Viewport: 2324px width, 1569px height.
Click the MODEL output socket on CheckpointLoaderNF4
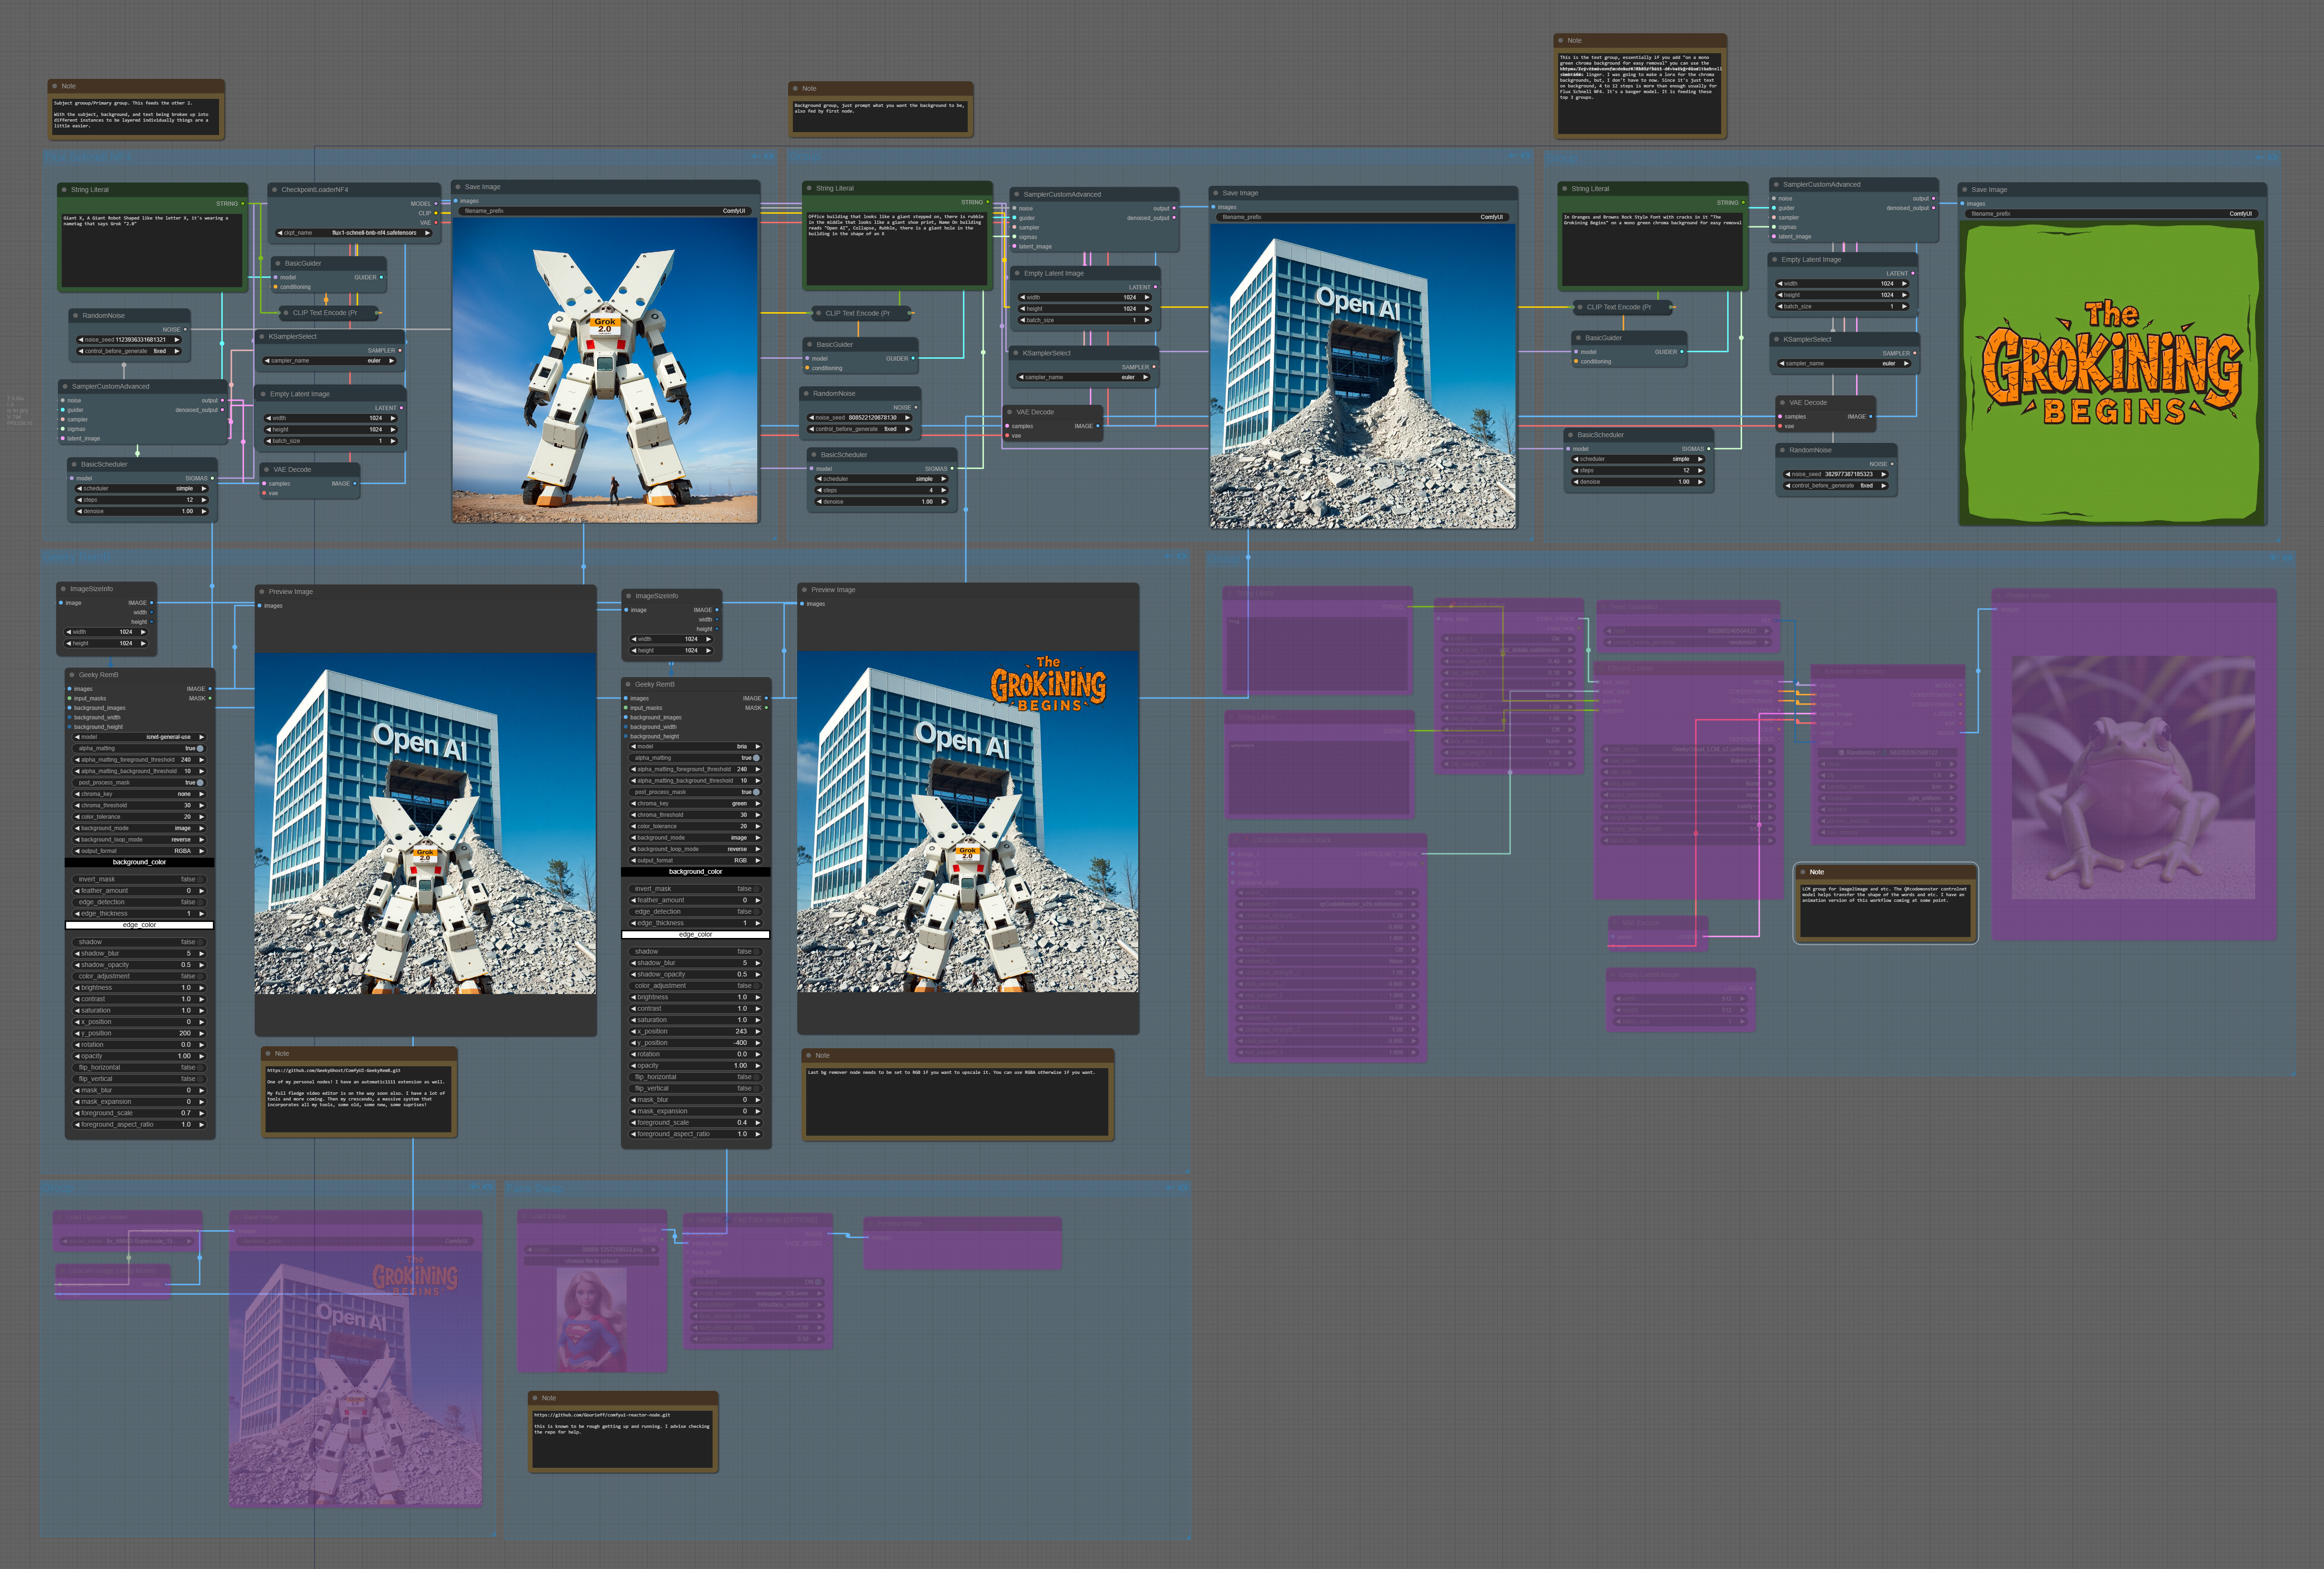tap(436, 204)
